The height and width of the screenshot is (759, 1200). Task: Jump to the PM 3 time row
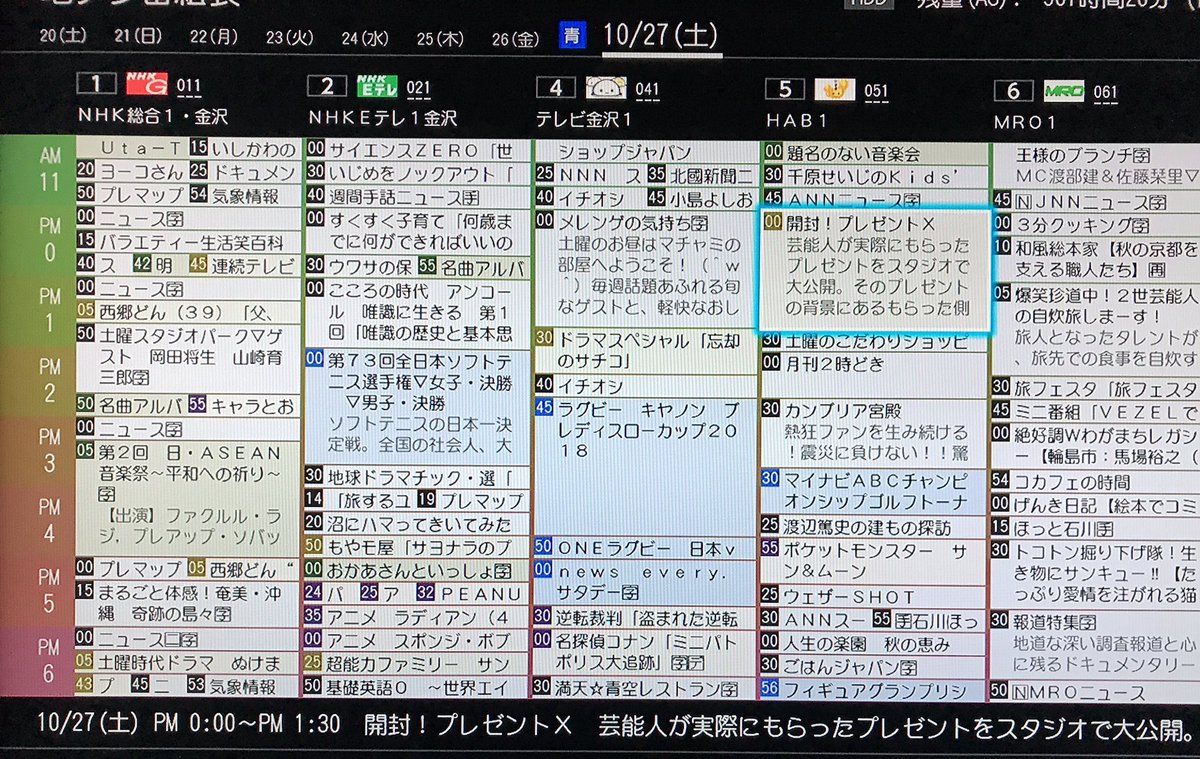[x=50, y=450]
